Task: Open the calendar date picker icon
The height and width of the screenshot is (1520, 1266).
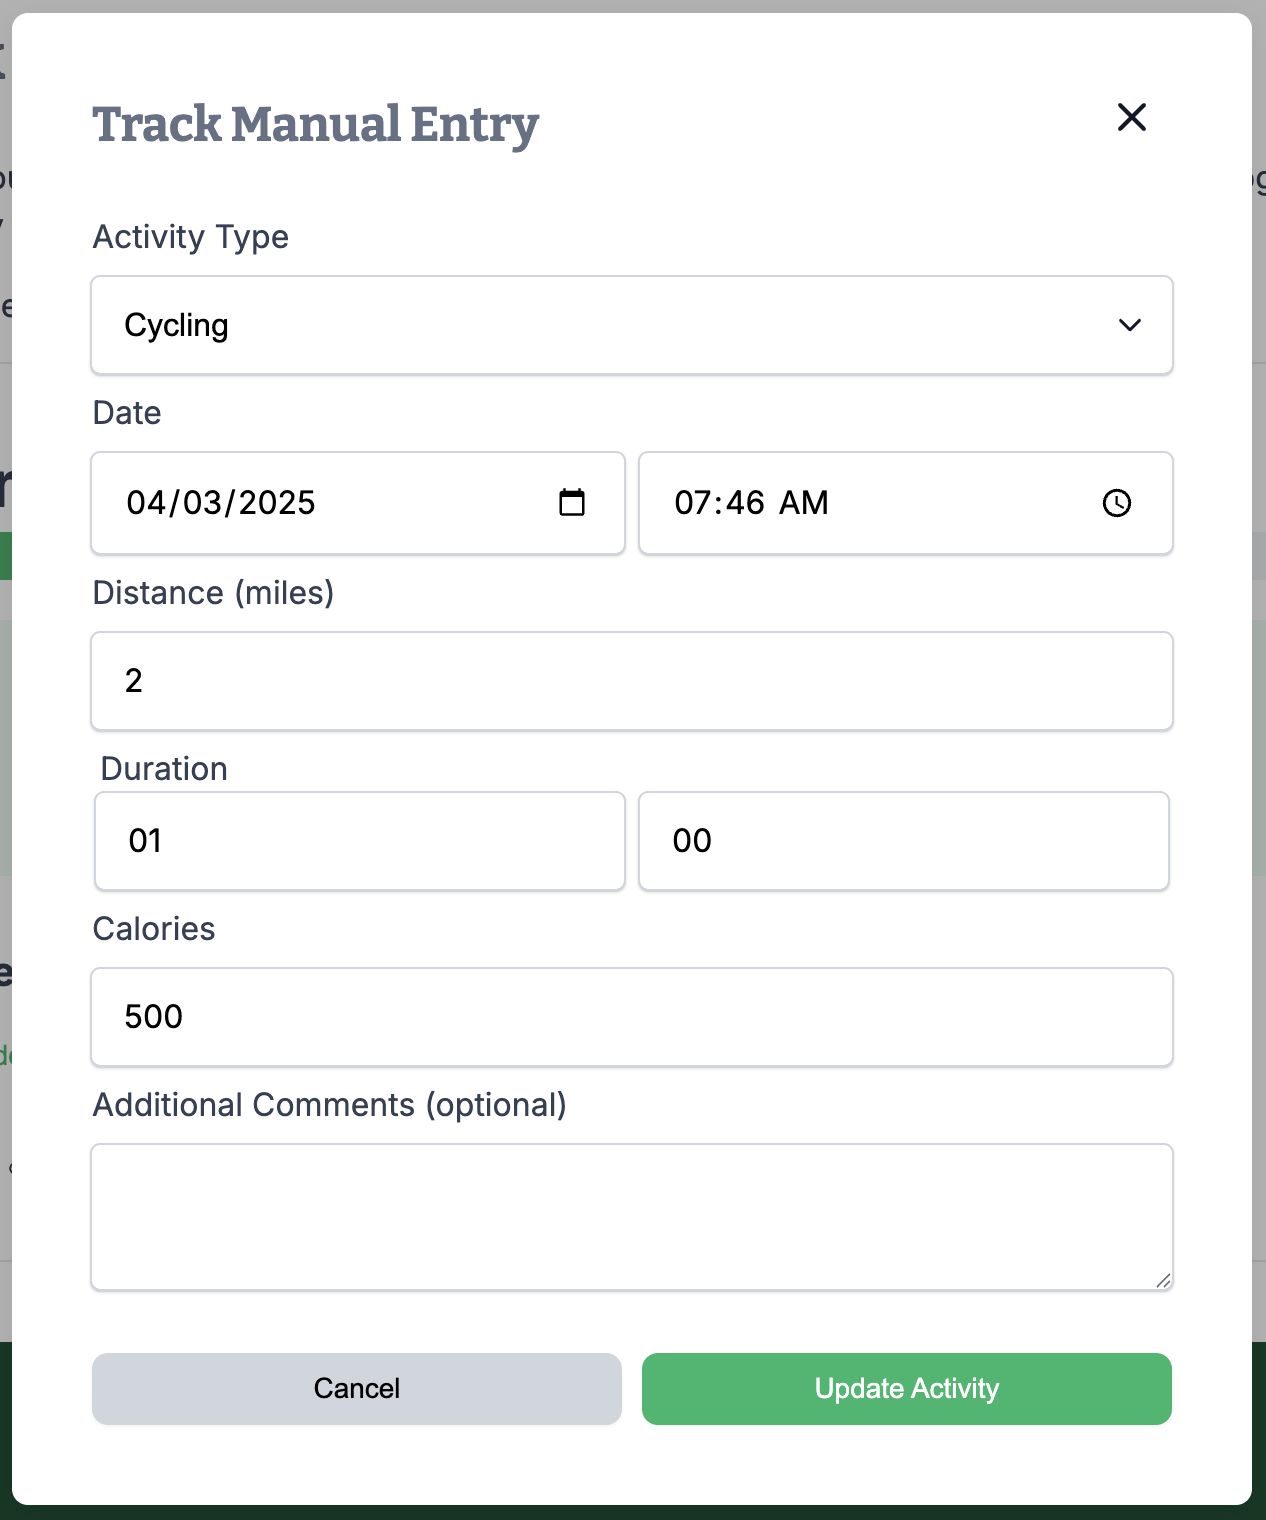Action: click(x=572, y=502)
